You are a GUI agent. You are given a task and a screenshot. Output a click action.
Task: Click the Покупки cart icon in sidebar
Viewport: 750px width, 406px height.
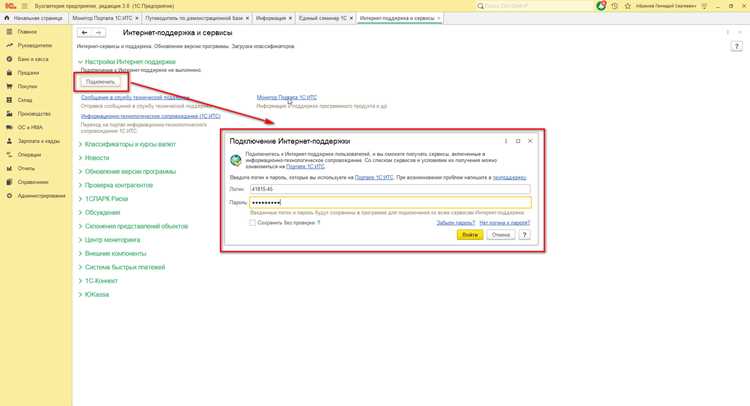click(9, 87)
